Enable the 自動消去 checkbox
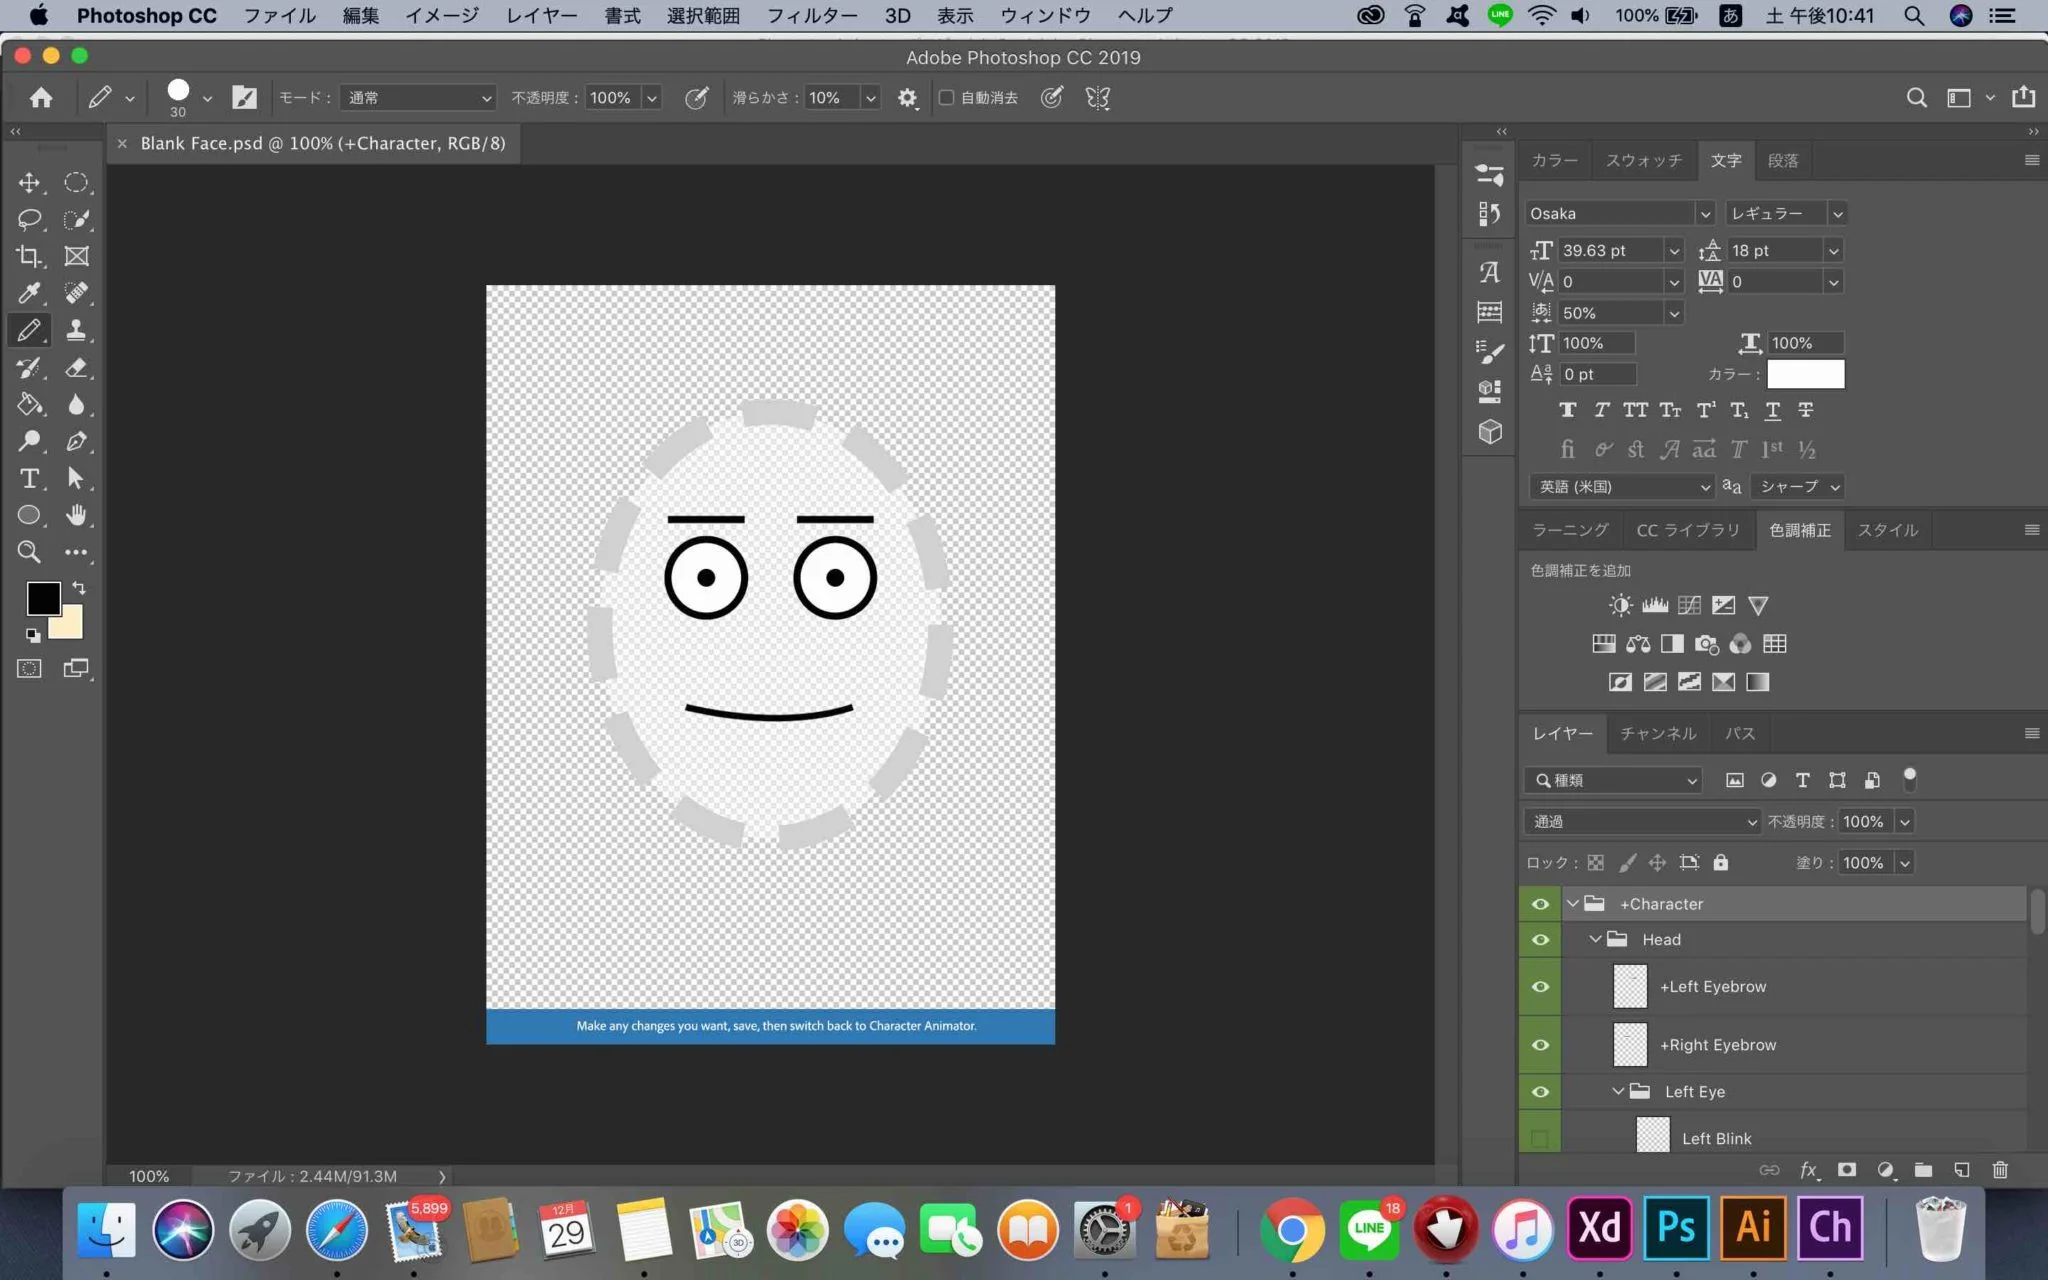The width and height of the screenshot is (2048, 1280). pos(946,97)
